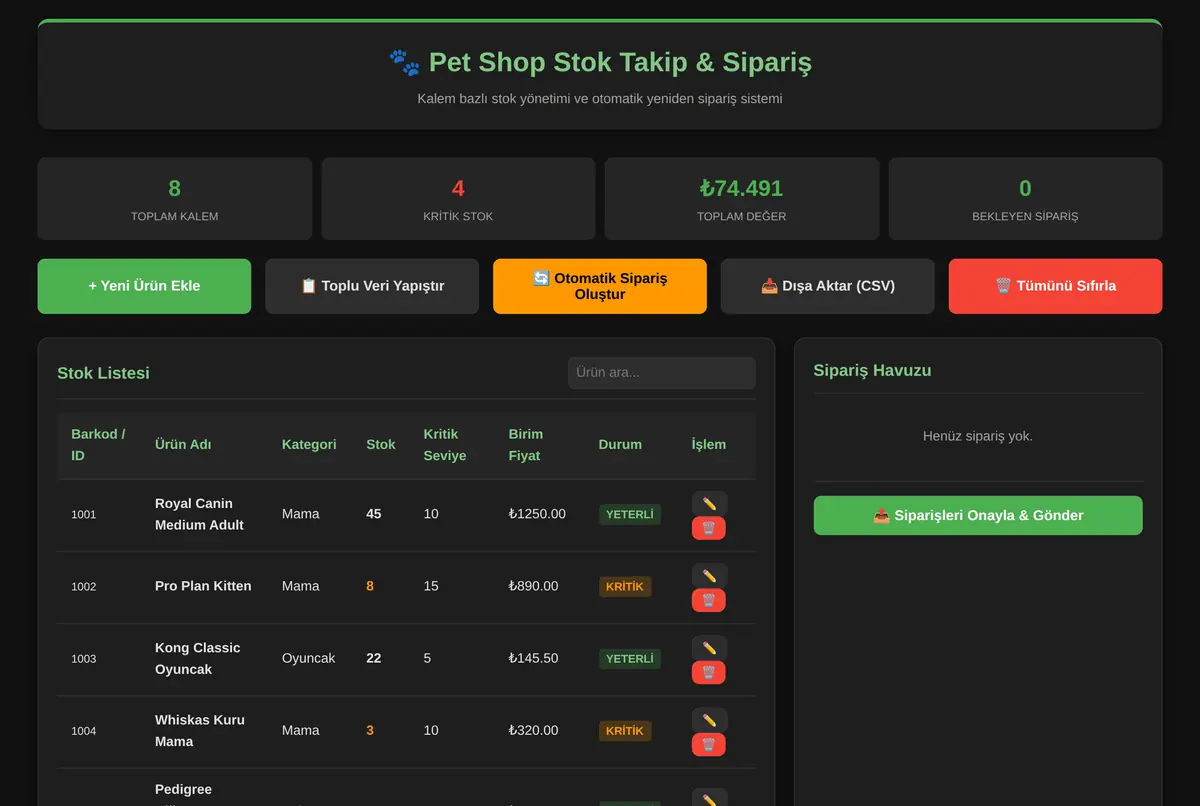Screen dimensions: 1200x806
Task: Confirm orders with Siparişleri Onayla & Gönder
Action: coord(978,515)
